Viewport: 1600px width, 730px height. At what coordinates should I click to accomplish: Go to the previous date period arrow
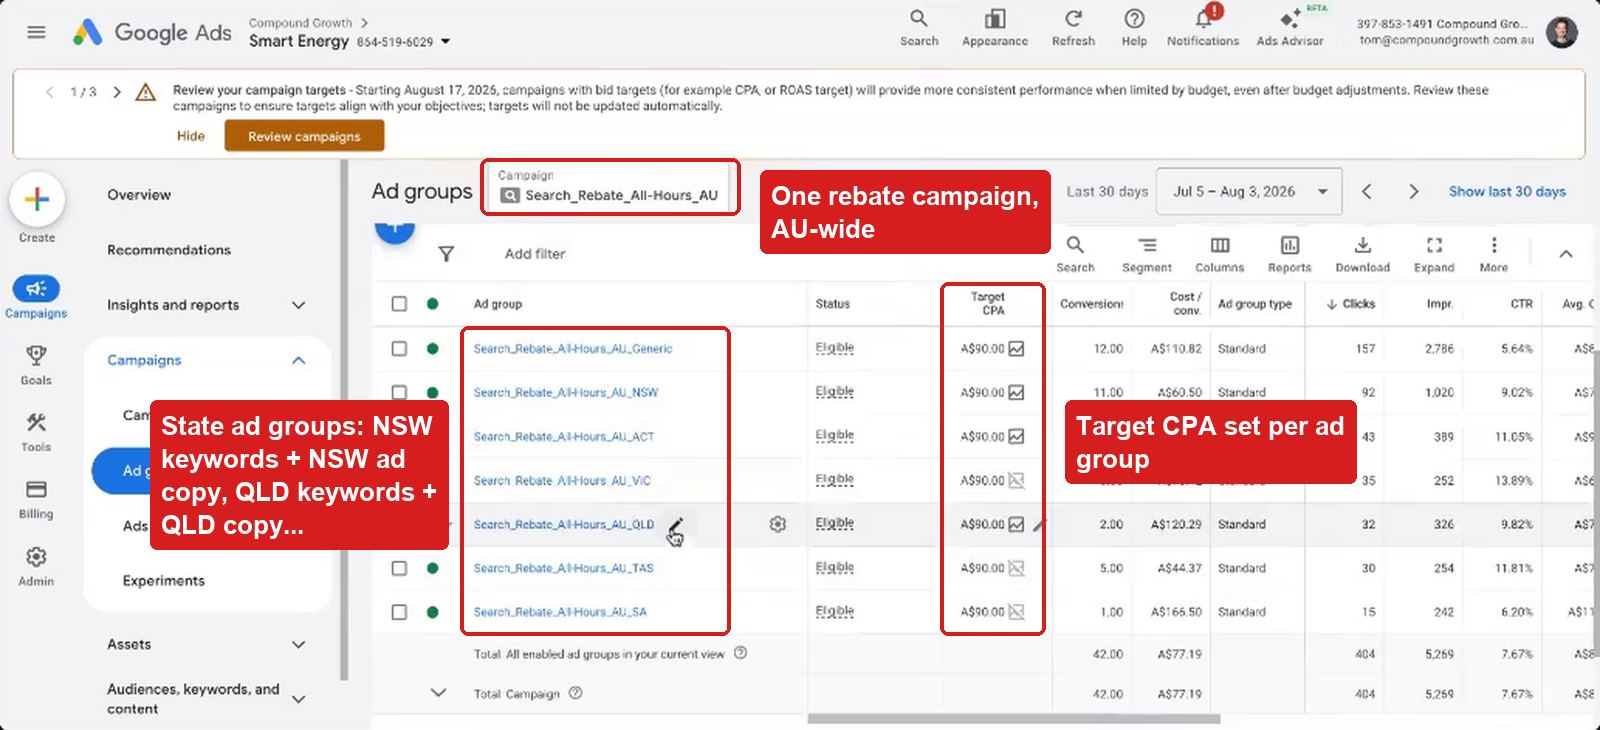[x=1367, y=191]
